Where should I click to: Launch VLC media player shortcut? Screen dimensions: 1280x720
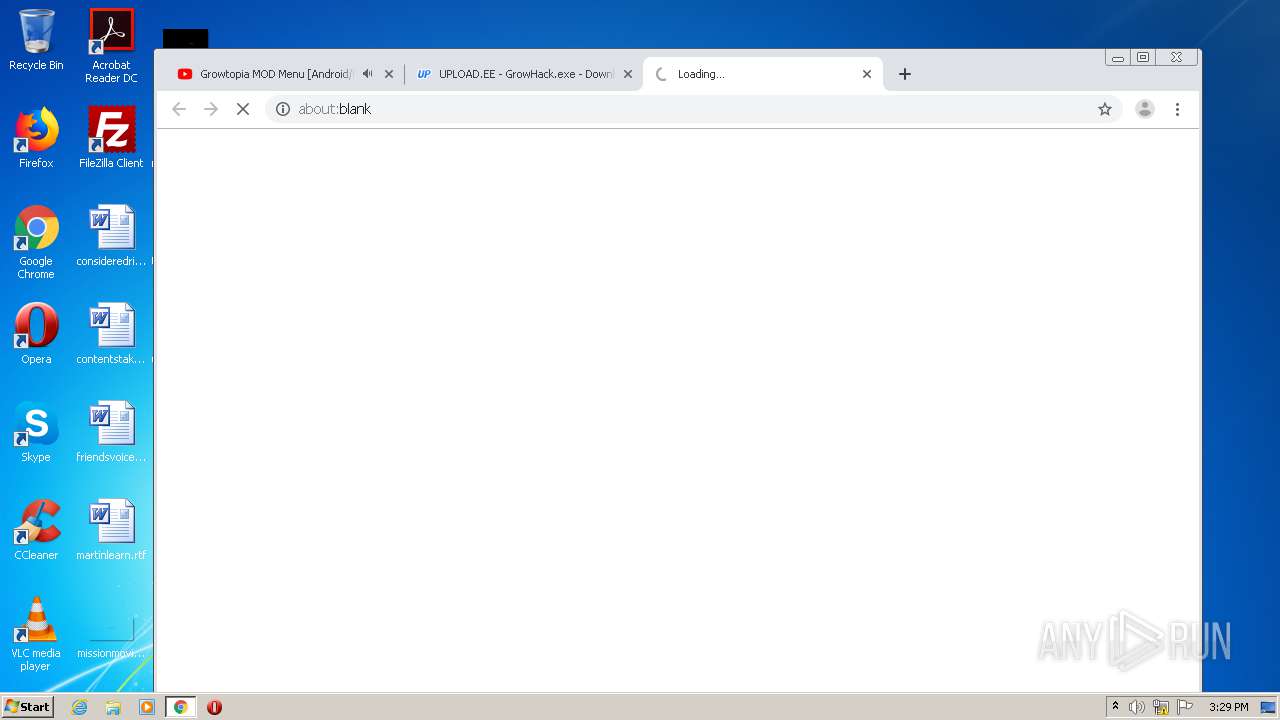[36, 634]
